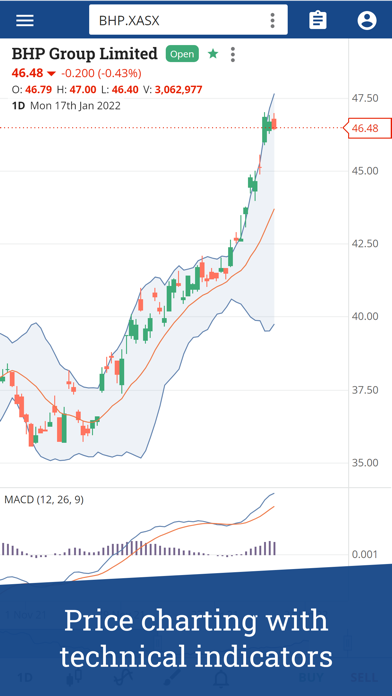Tap the 45.00 price axis label
Image resolution: width=392 pixels, height=696 pixels.
[365, 171]
